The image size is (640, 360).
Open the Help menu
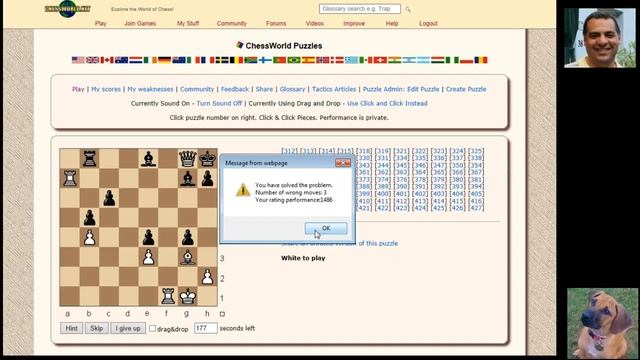point(392,24)
